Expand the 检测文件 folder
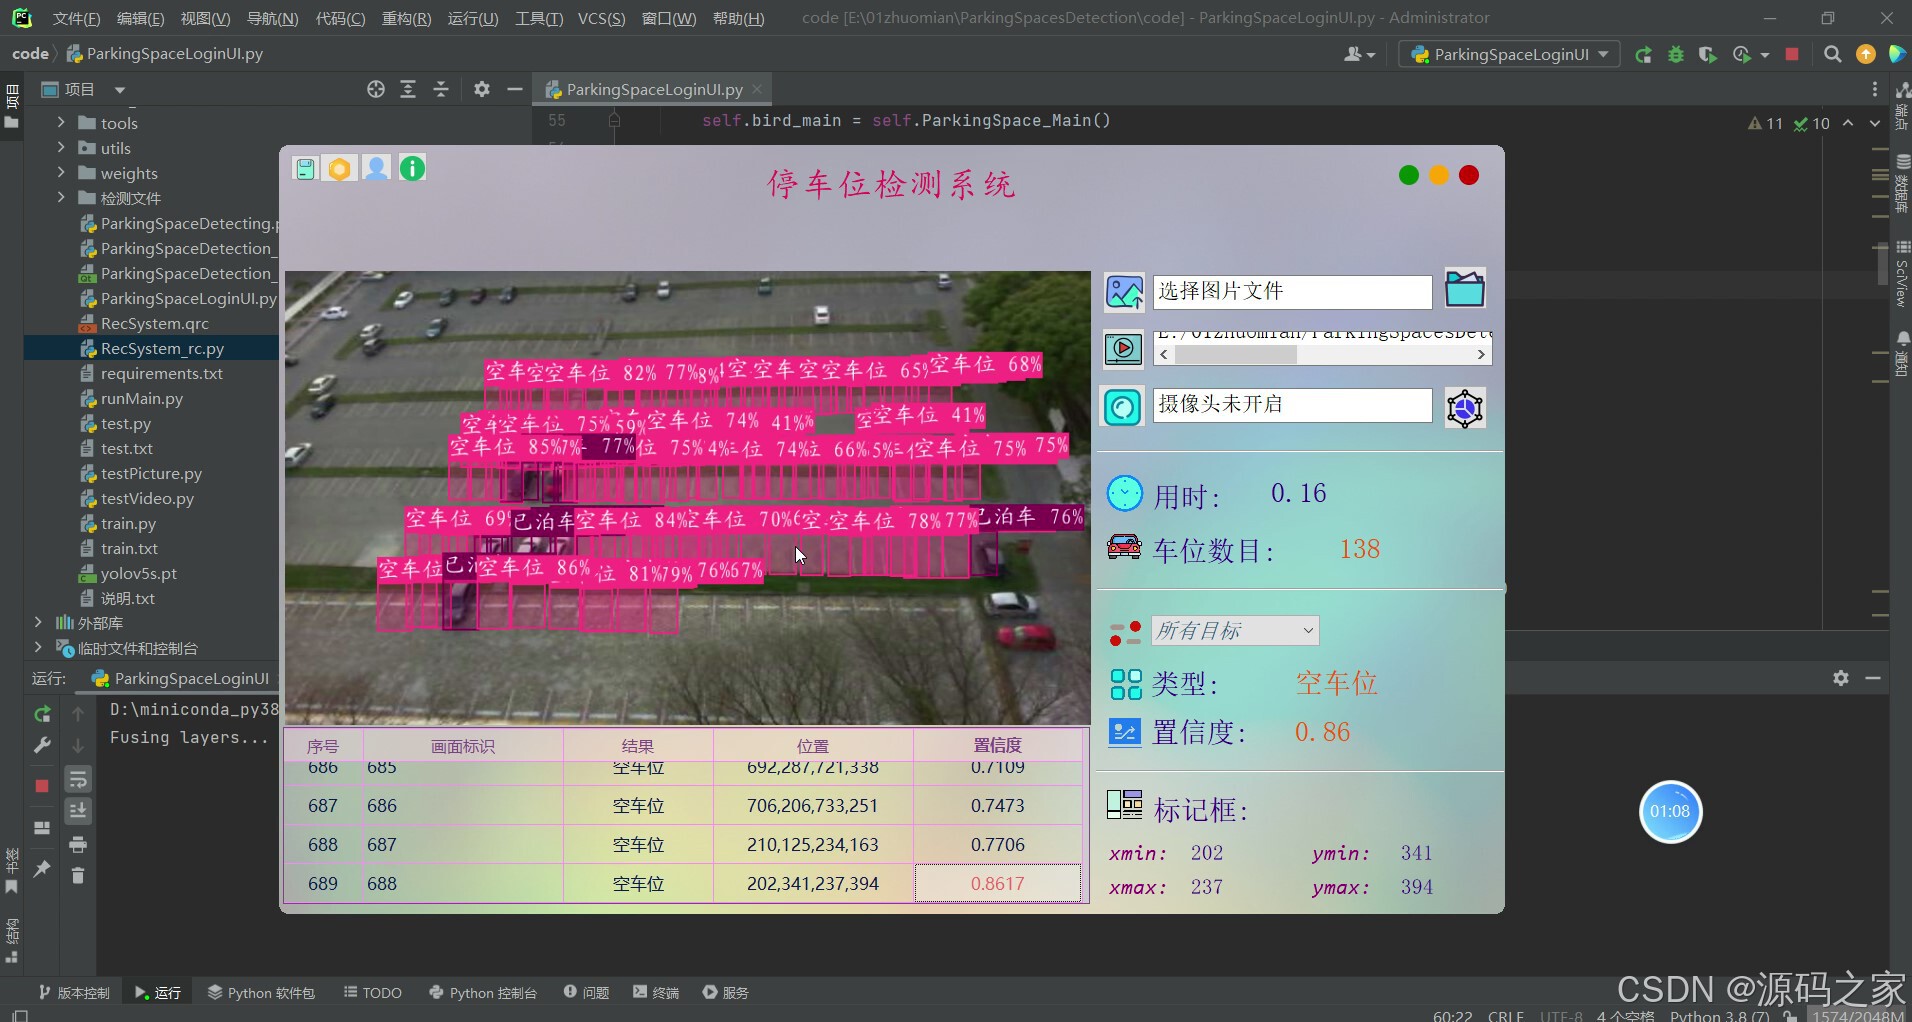 coord(61,197)
